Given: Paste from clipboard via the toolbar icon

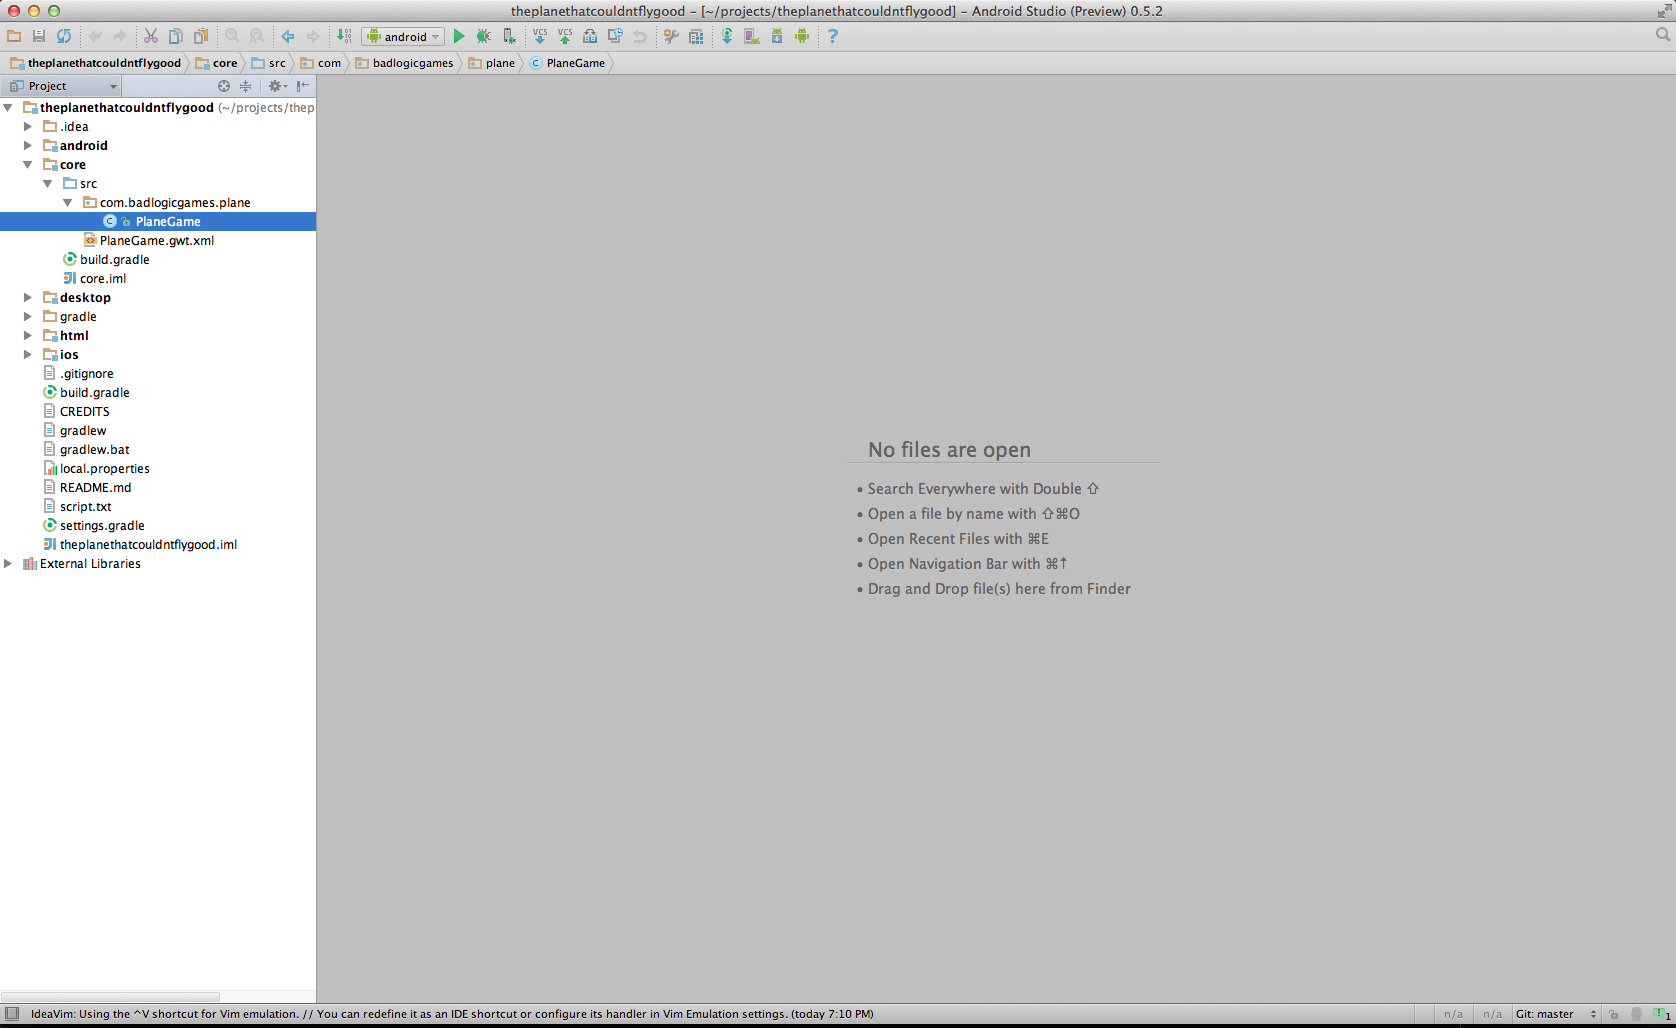Looking at the screenshot, I should pos(201,37).
